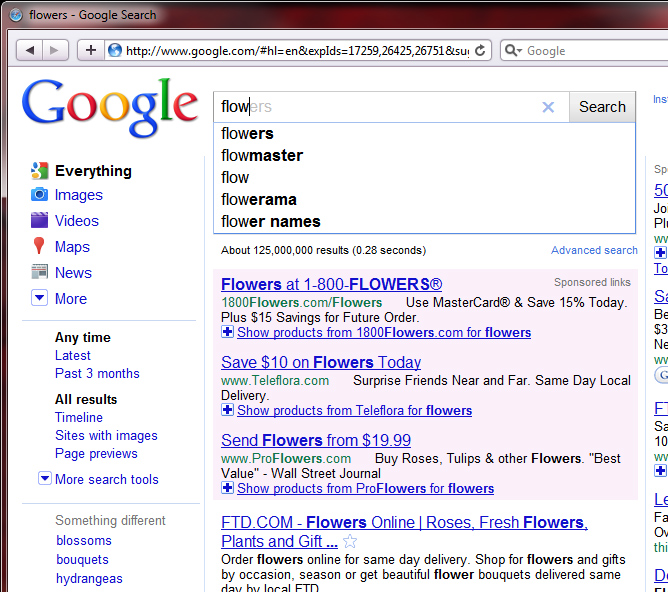
Task: Click the Everything colored icon
Action: (x=39, y=171)
